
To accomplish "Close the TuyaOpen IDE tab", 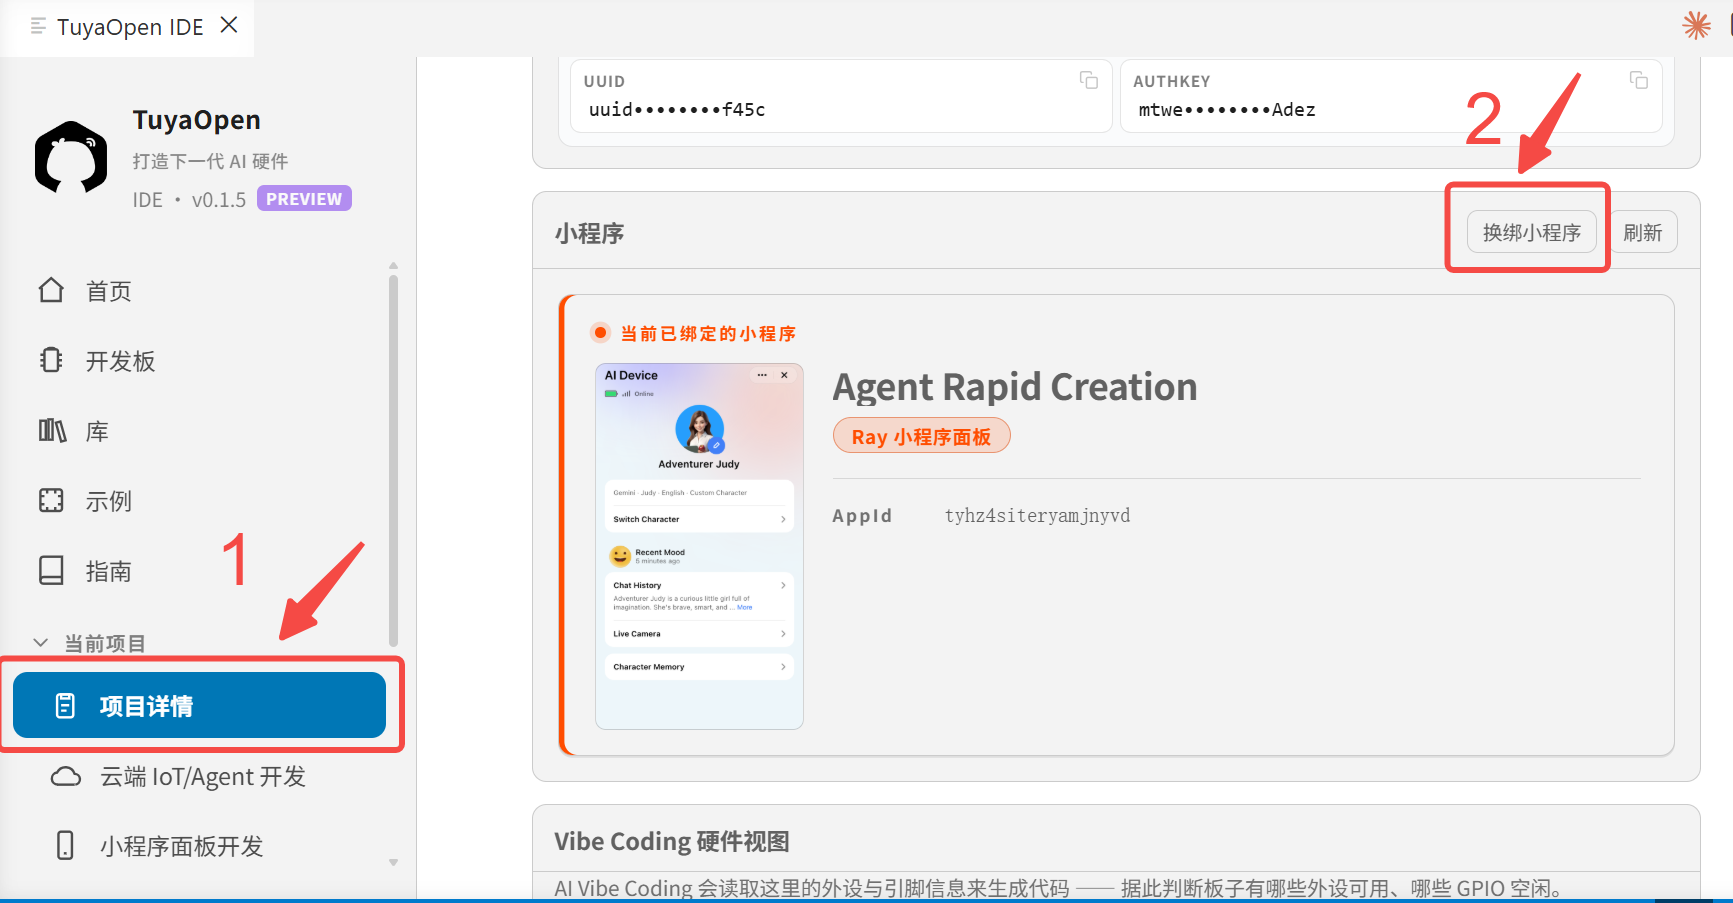I will click(x=229, y=25).
